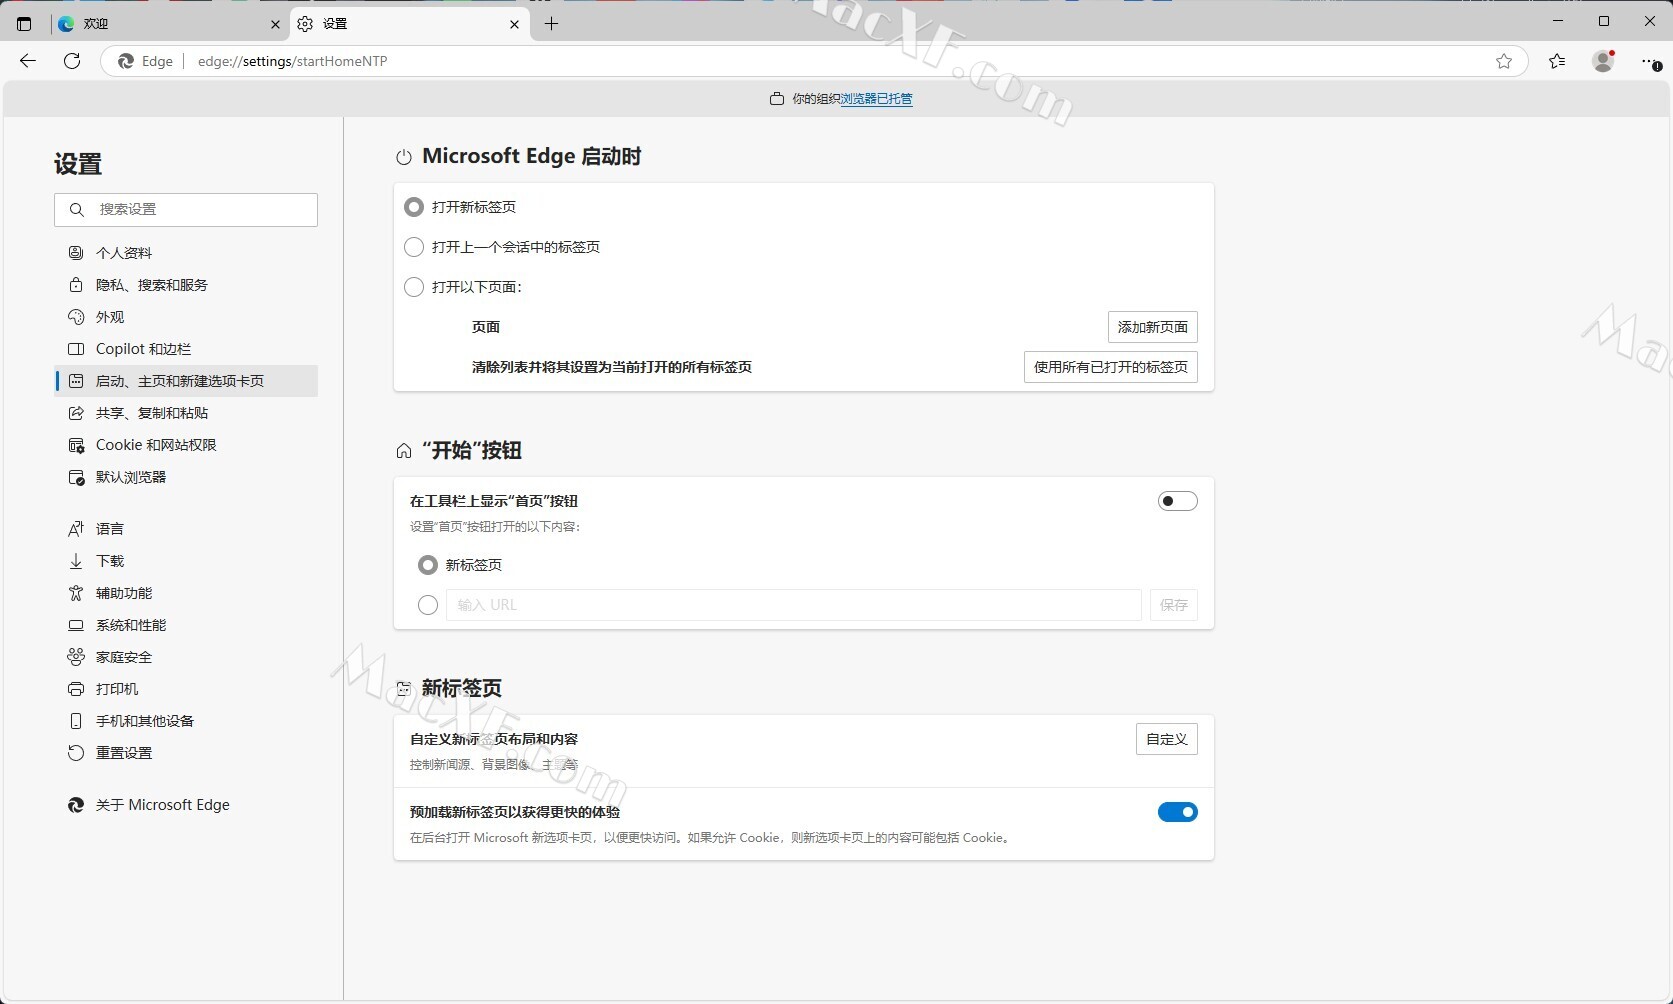
Task: Open 家庭安全 settings
Action: (186, 657)
